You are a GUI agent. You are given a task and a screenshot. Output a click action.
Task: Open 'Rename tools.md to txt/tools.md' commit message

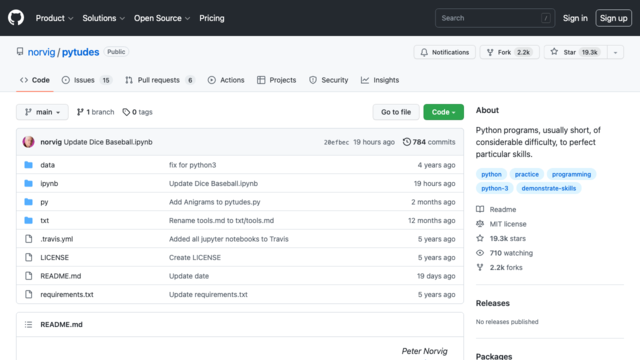click(221, 220)
